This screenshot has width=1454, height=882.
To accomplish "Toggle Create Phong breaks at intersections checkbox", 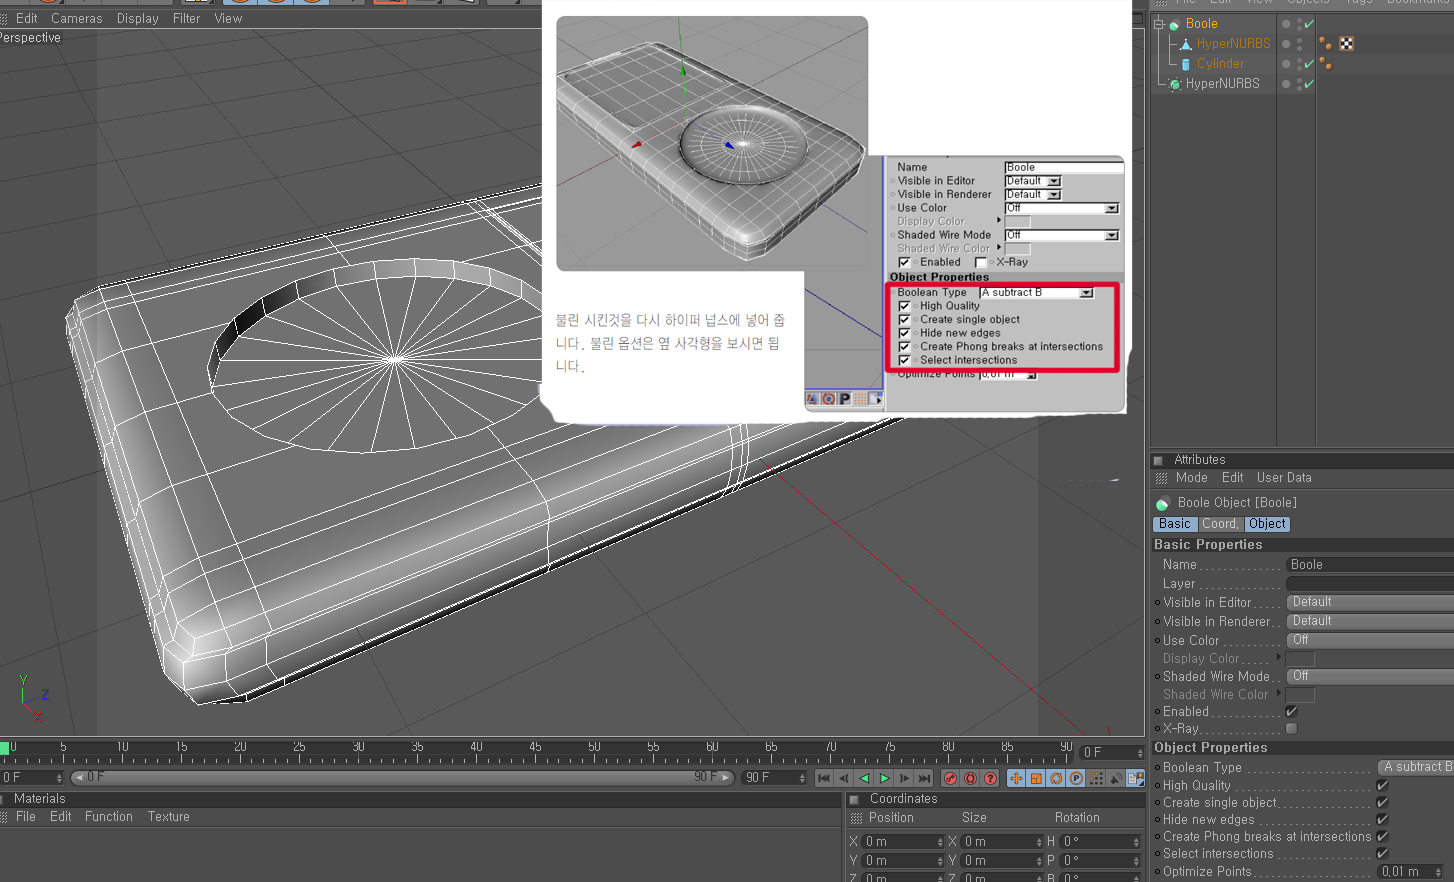I will click(1382, 836).
